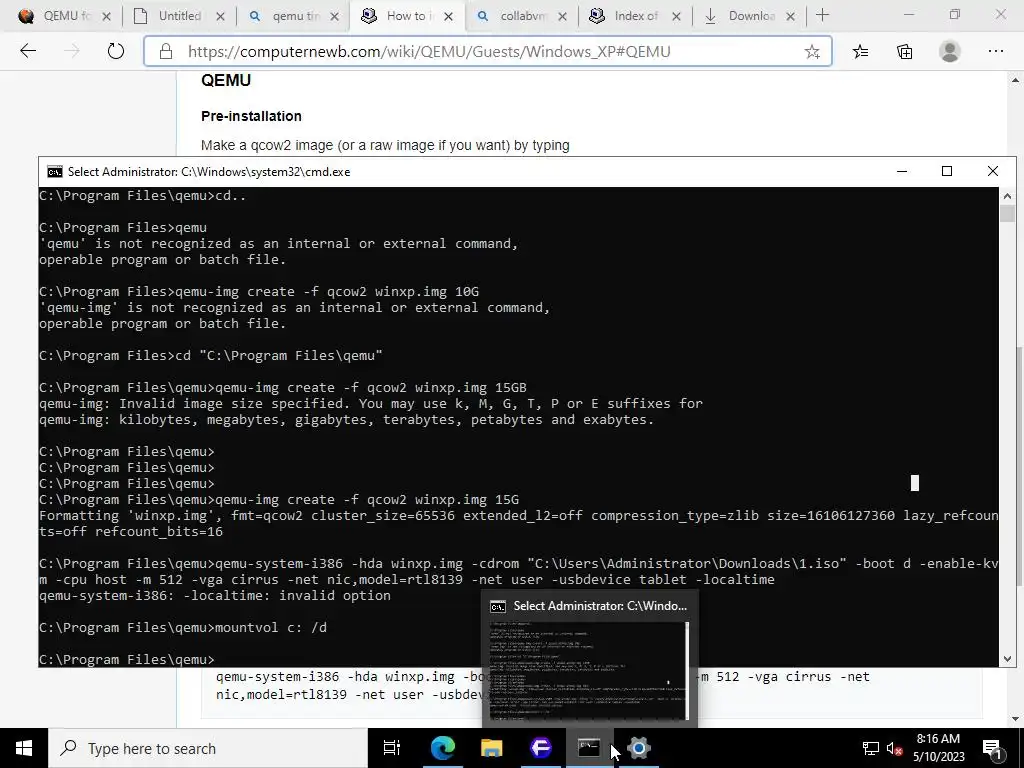This screenshot has width=1024, height=768.
Task: View site lock info in address bar
Action: point(166,52)
